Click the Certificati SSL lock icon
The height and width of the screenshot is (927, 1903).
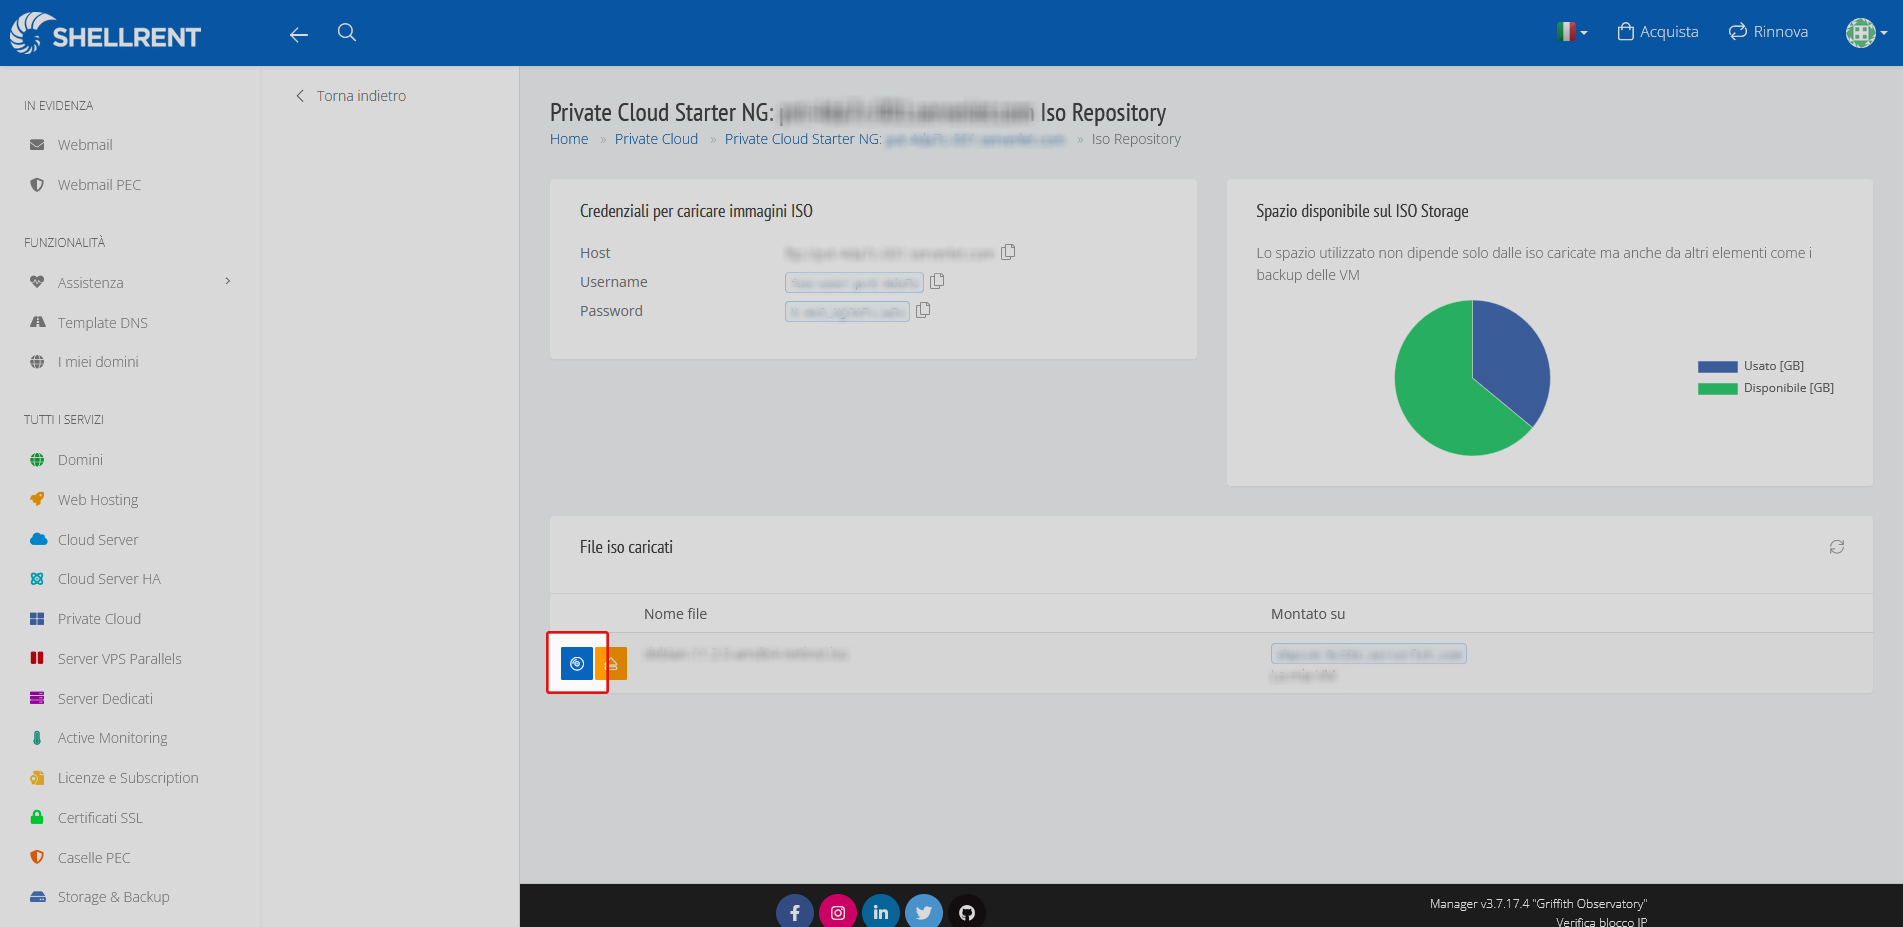click(x=37, y=817)
